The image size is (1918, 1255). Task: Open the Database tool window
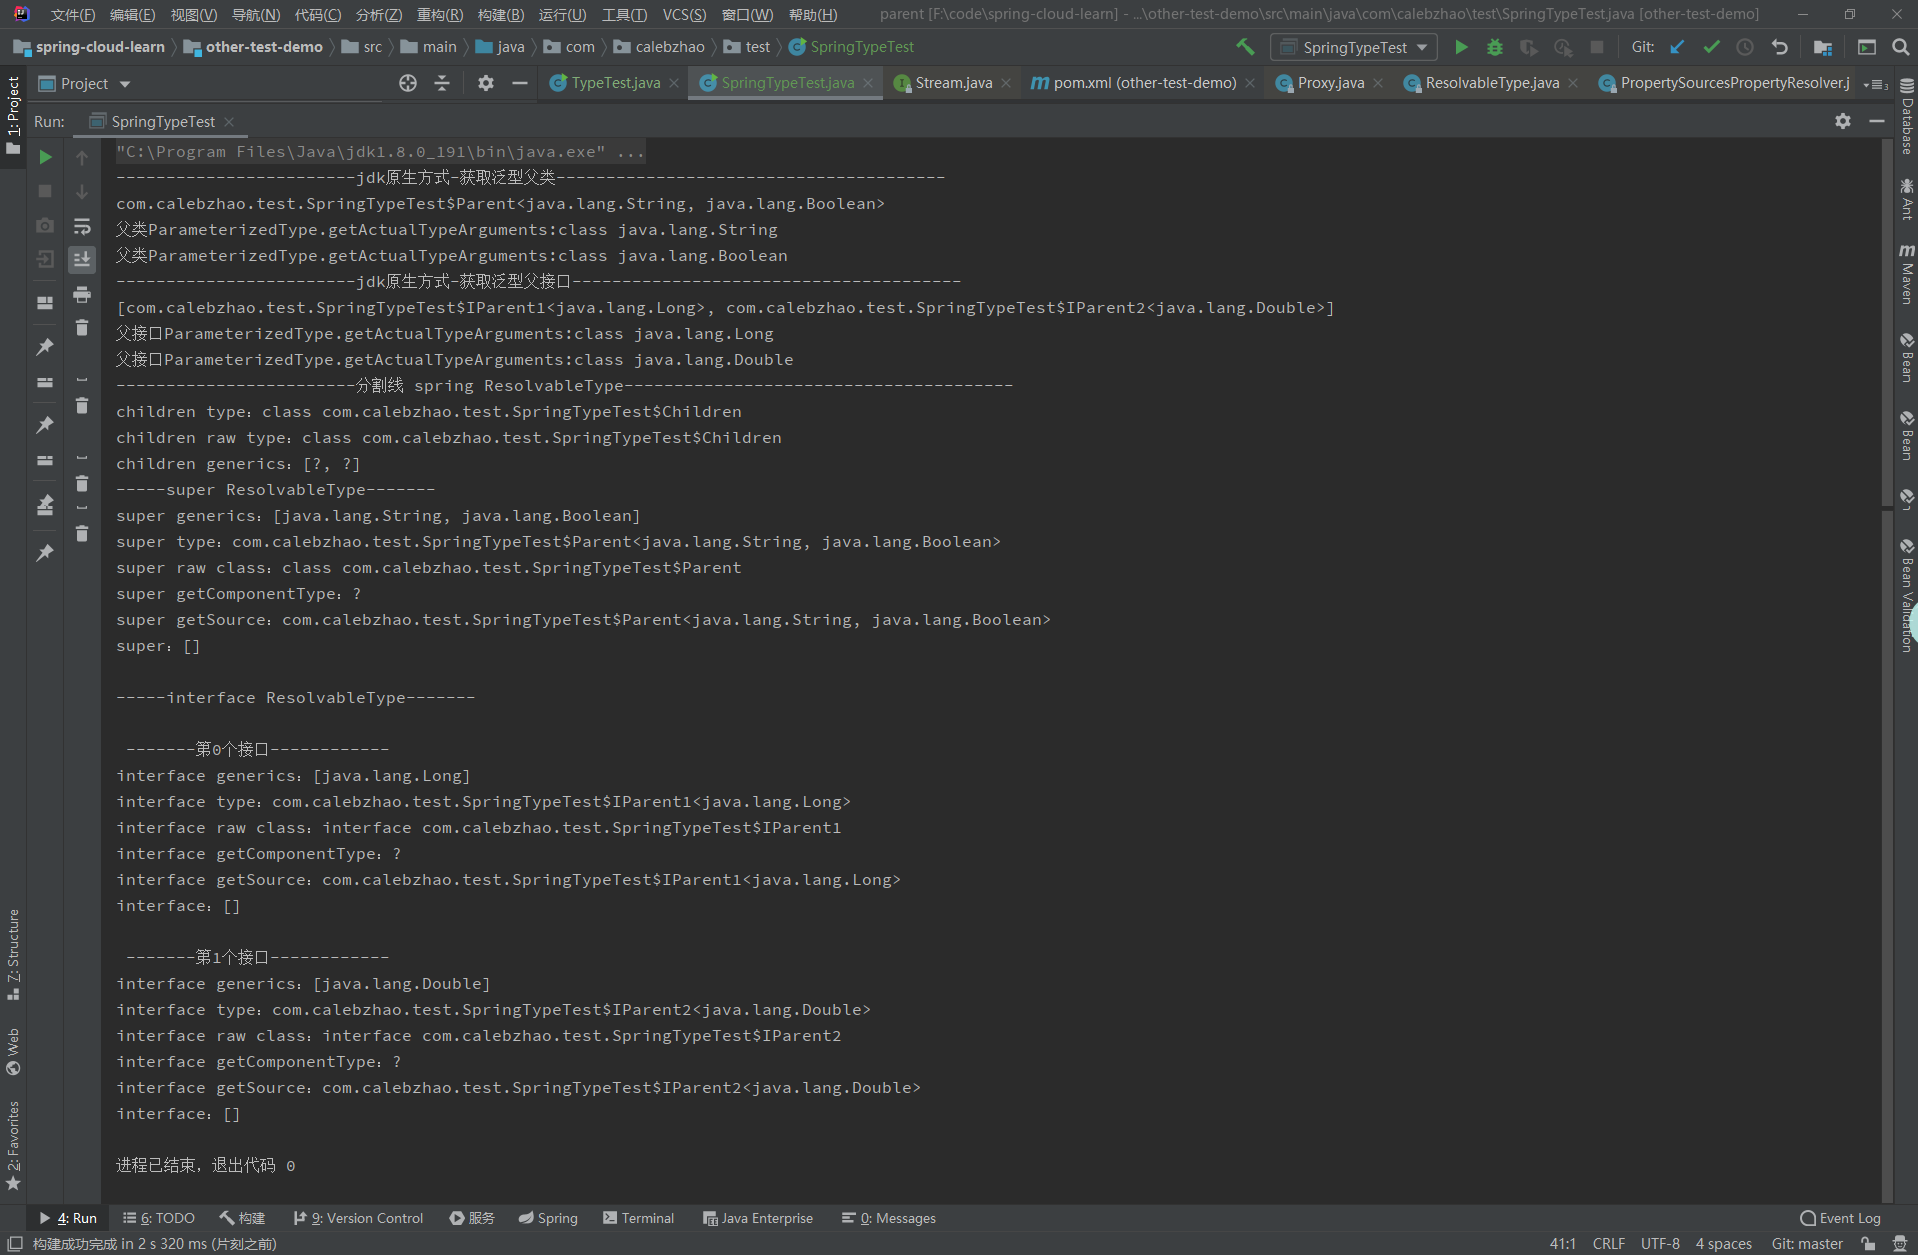click(x=1907, y=116)
